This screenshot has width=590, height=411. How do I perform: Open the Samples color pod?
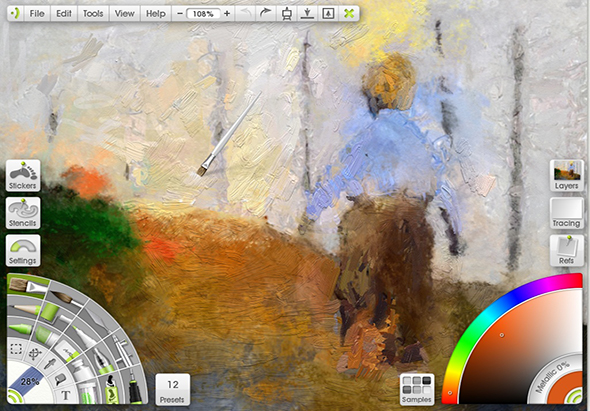417,390
